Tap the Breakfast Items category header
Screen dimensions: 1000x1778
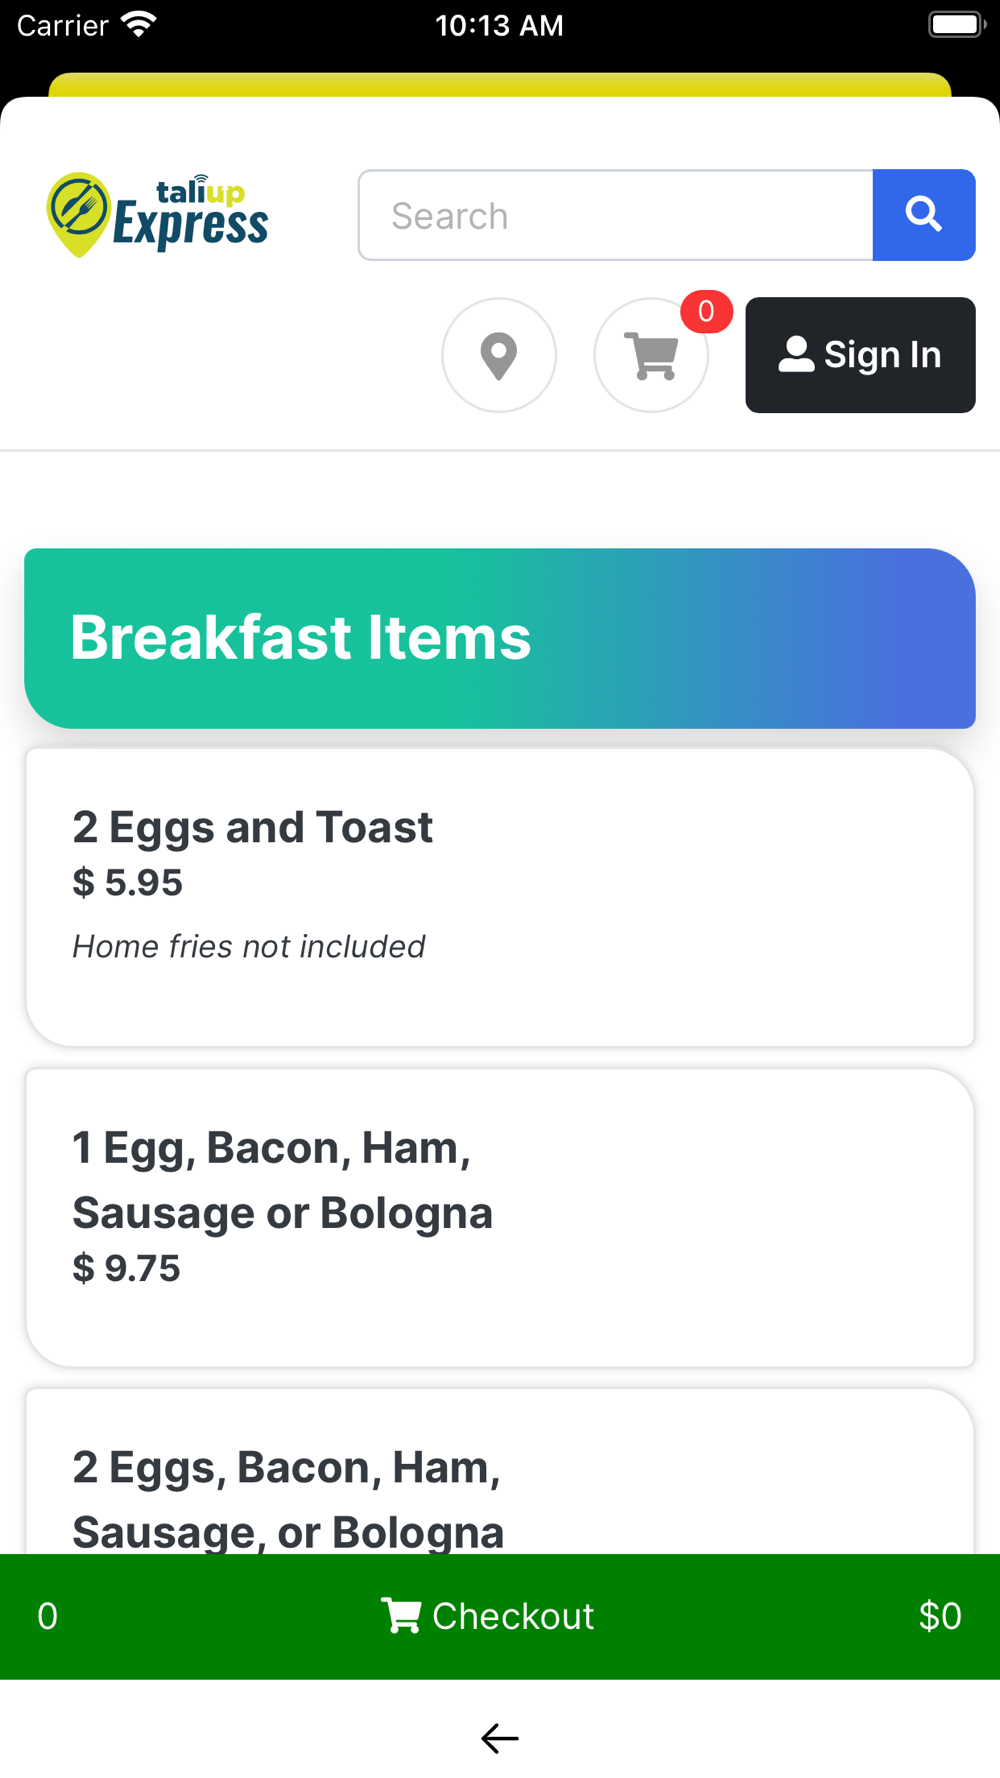coord(500,638)
